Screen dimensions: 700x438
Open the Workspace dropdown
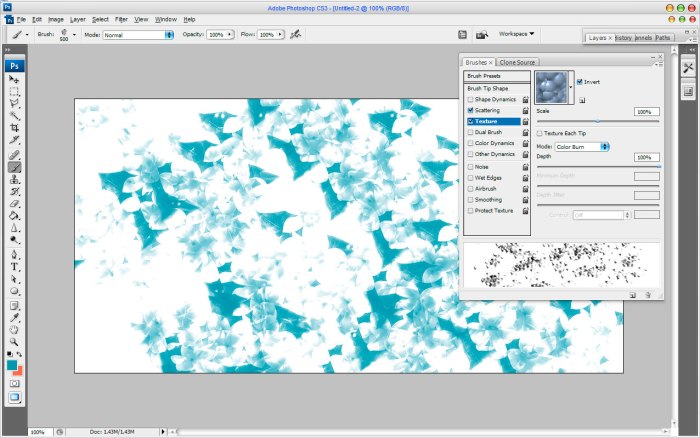coord(517,34)
